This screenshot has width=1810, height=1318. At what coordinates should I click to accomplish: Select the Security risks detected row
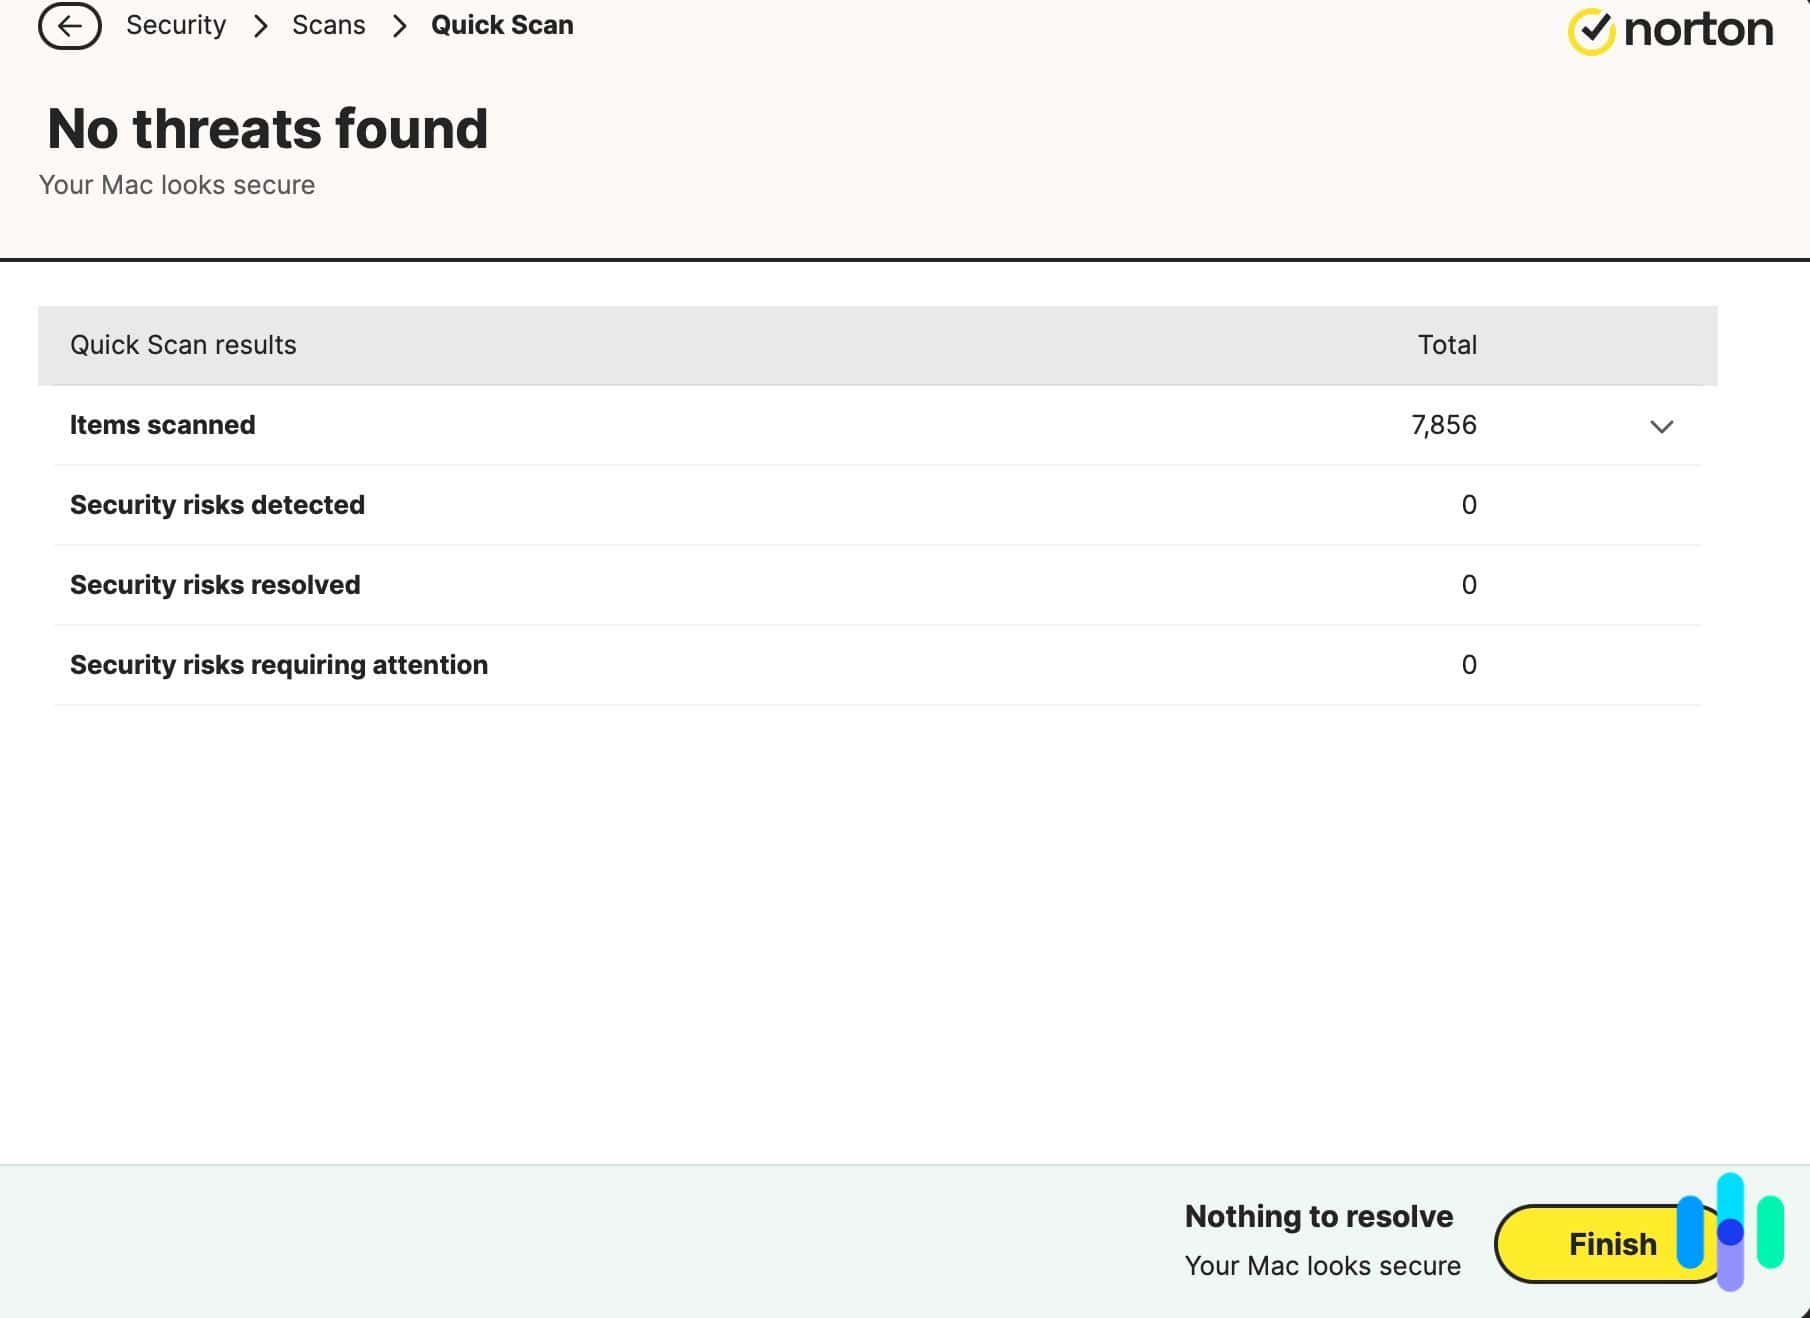[x=217, y=505]
